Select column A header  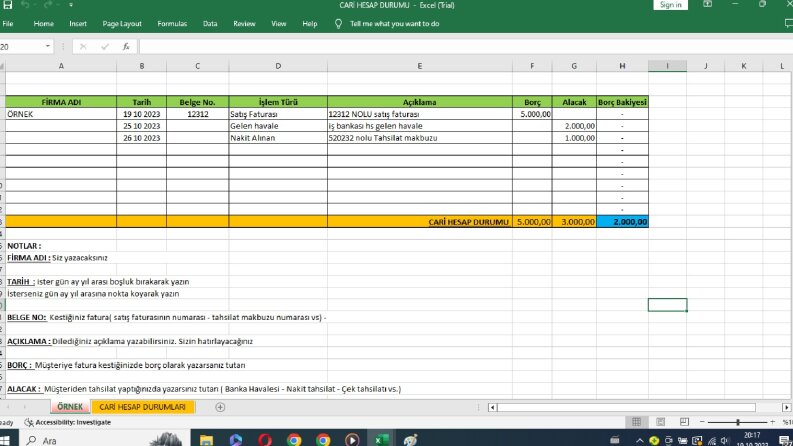(61, 66)
